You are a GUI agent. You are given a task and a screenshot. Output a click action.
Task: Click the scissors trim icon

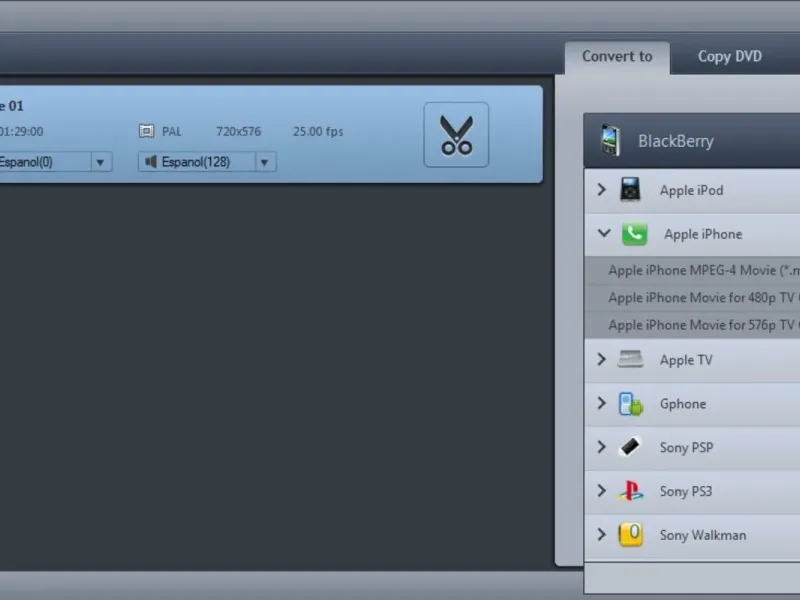click(x=456, y=135)
